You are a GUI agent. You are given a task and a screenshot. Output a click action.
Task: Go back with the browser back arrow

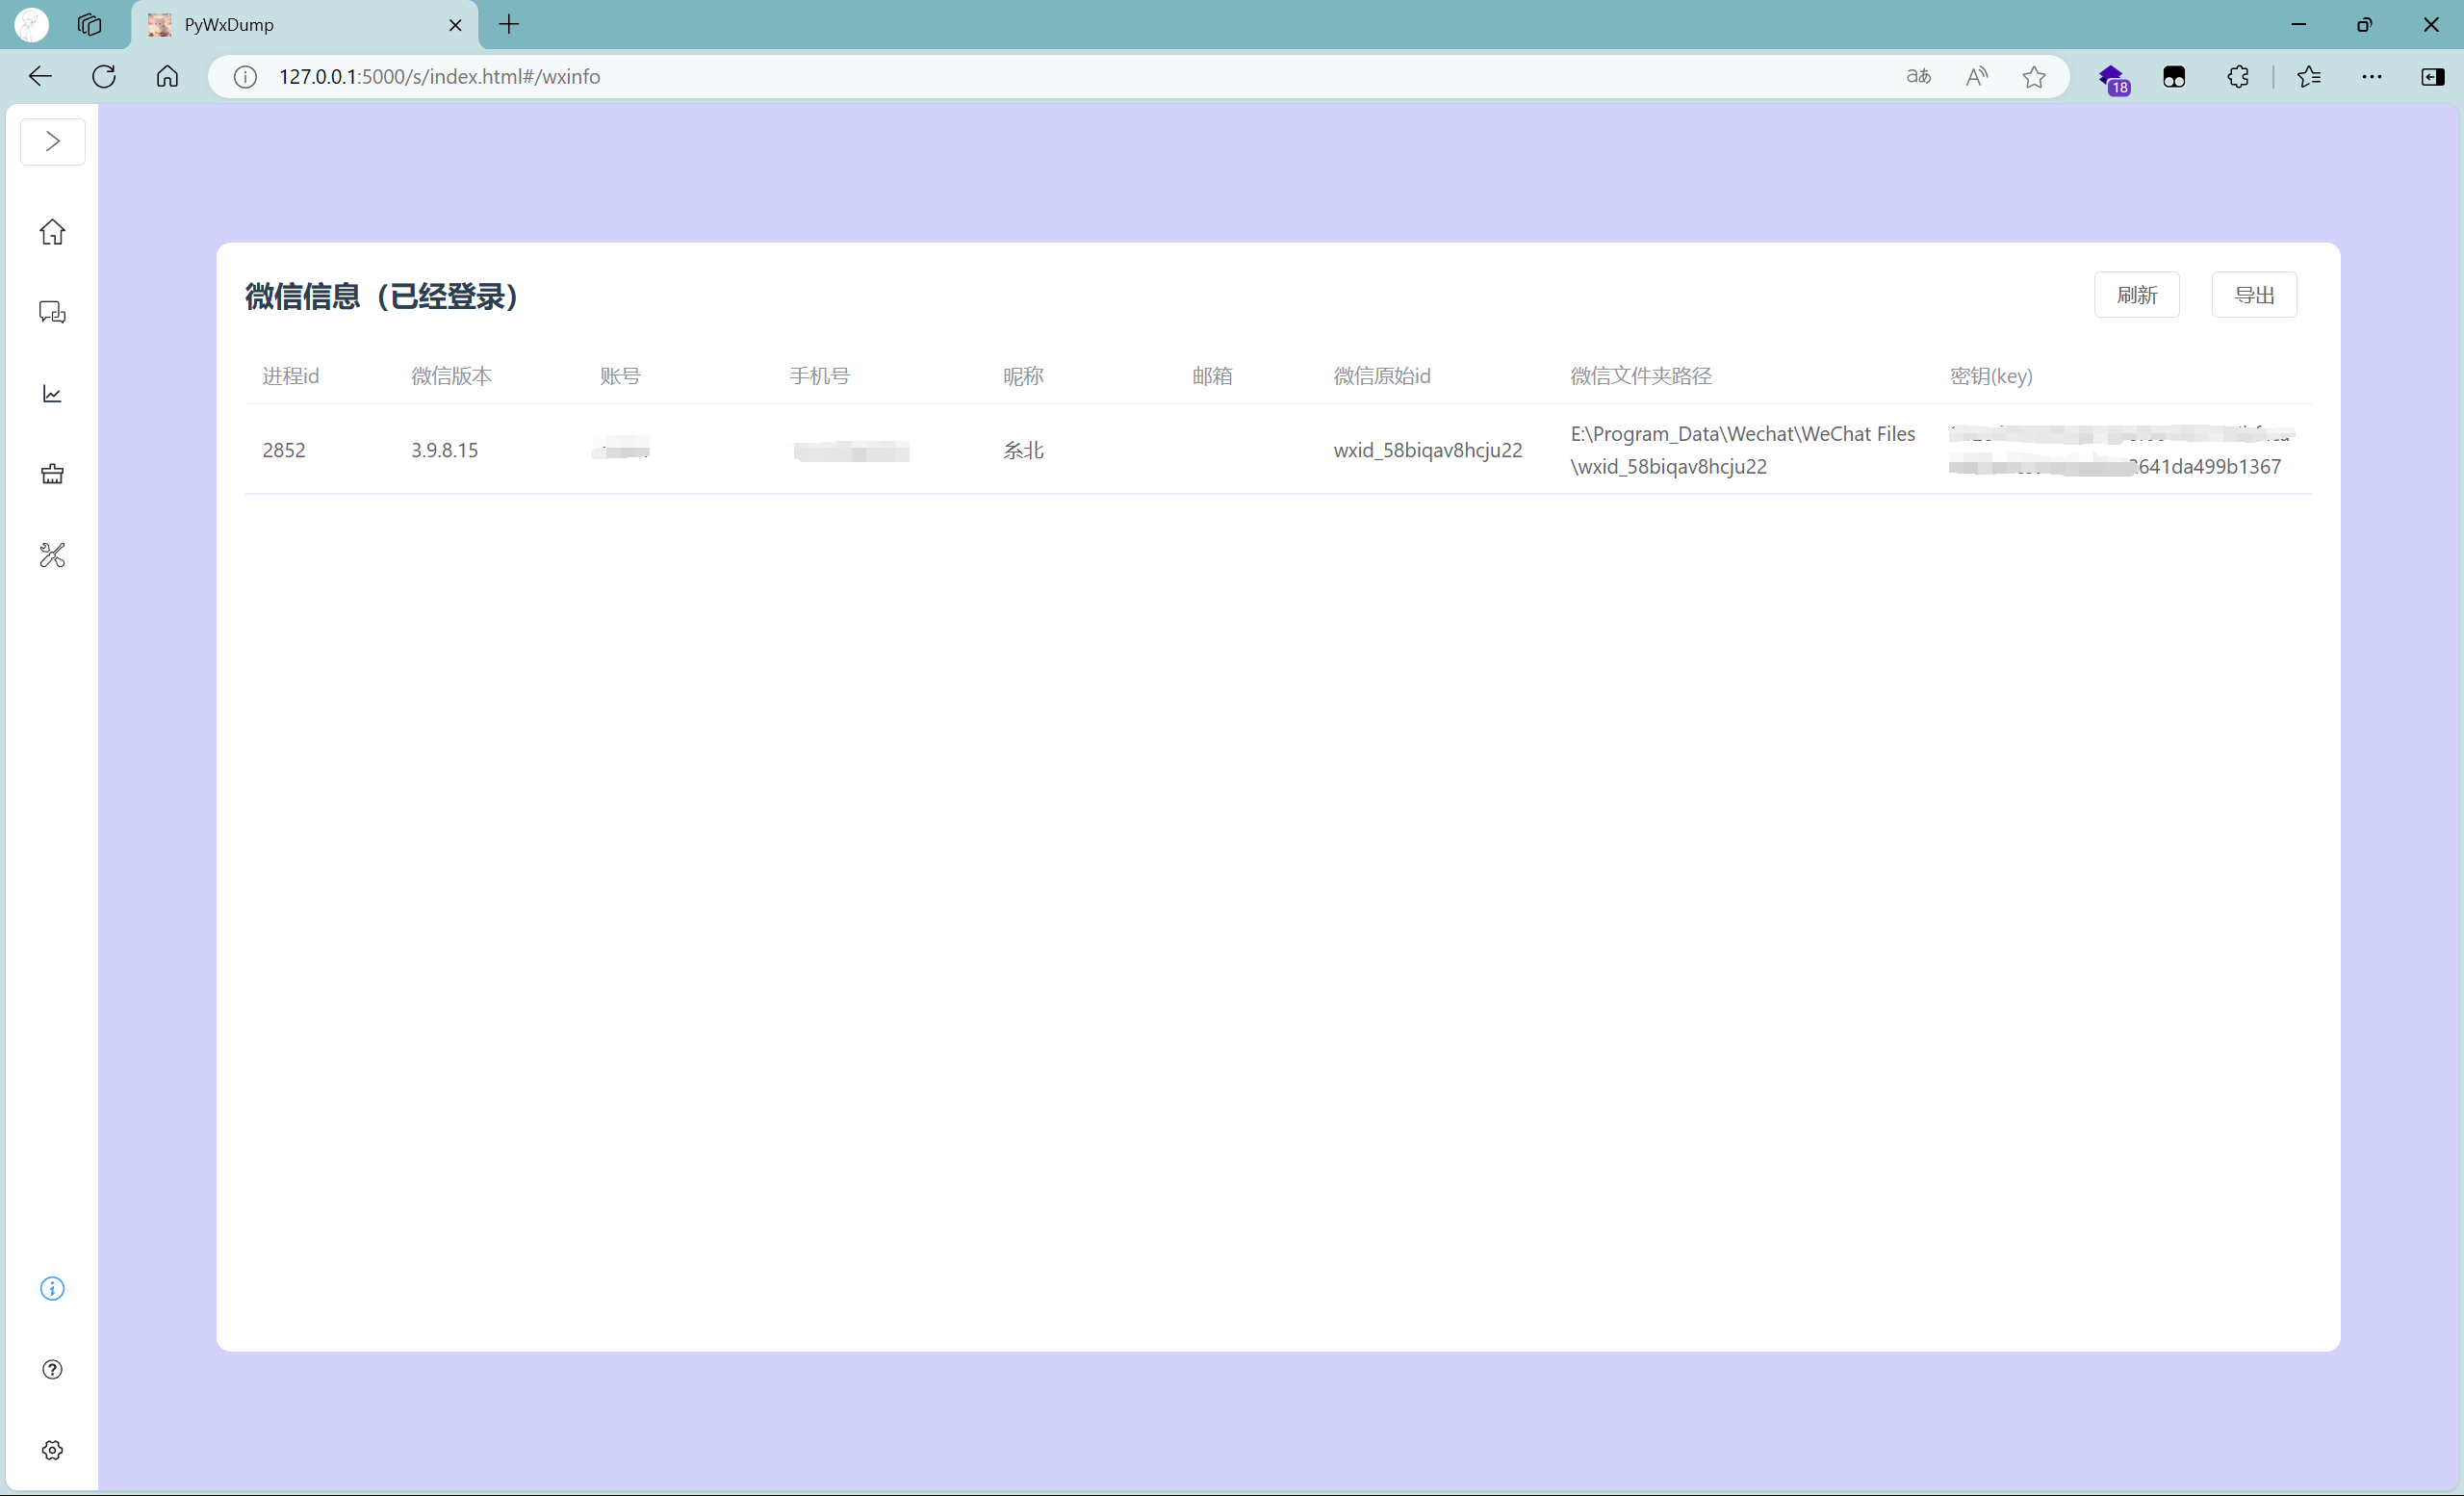pos(40,77)
